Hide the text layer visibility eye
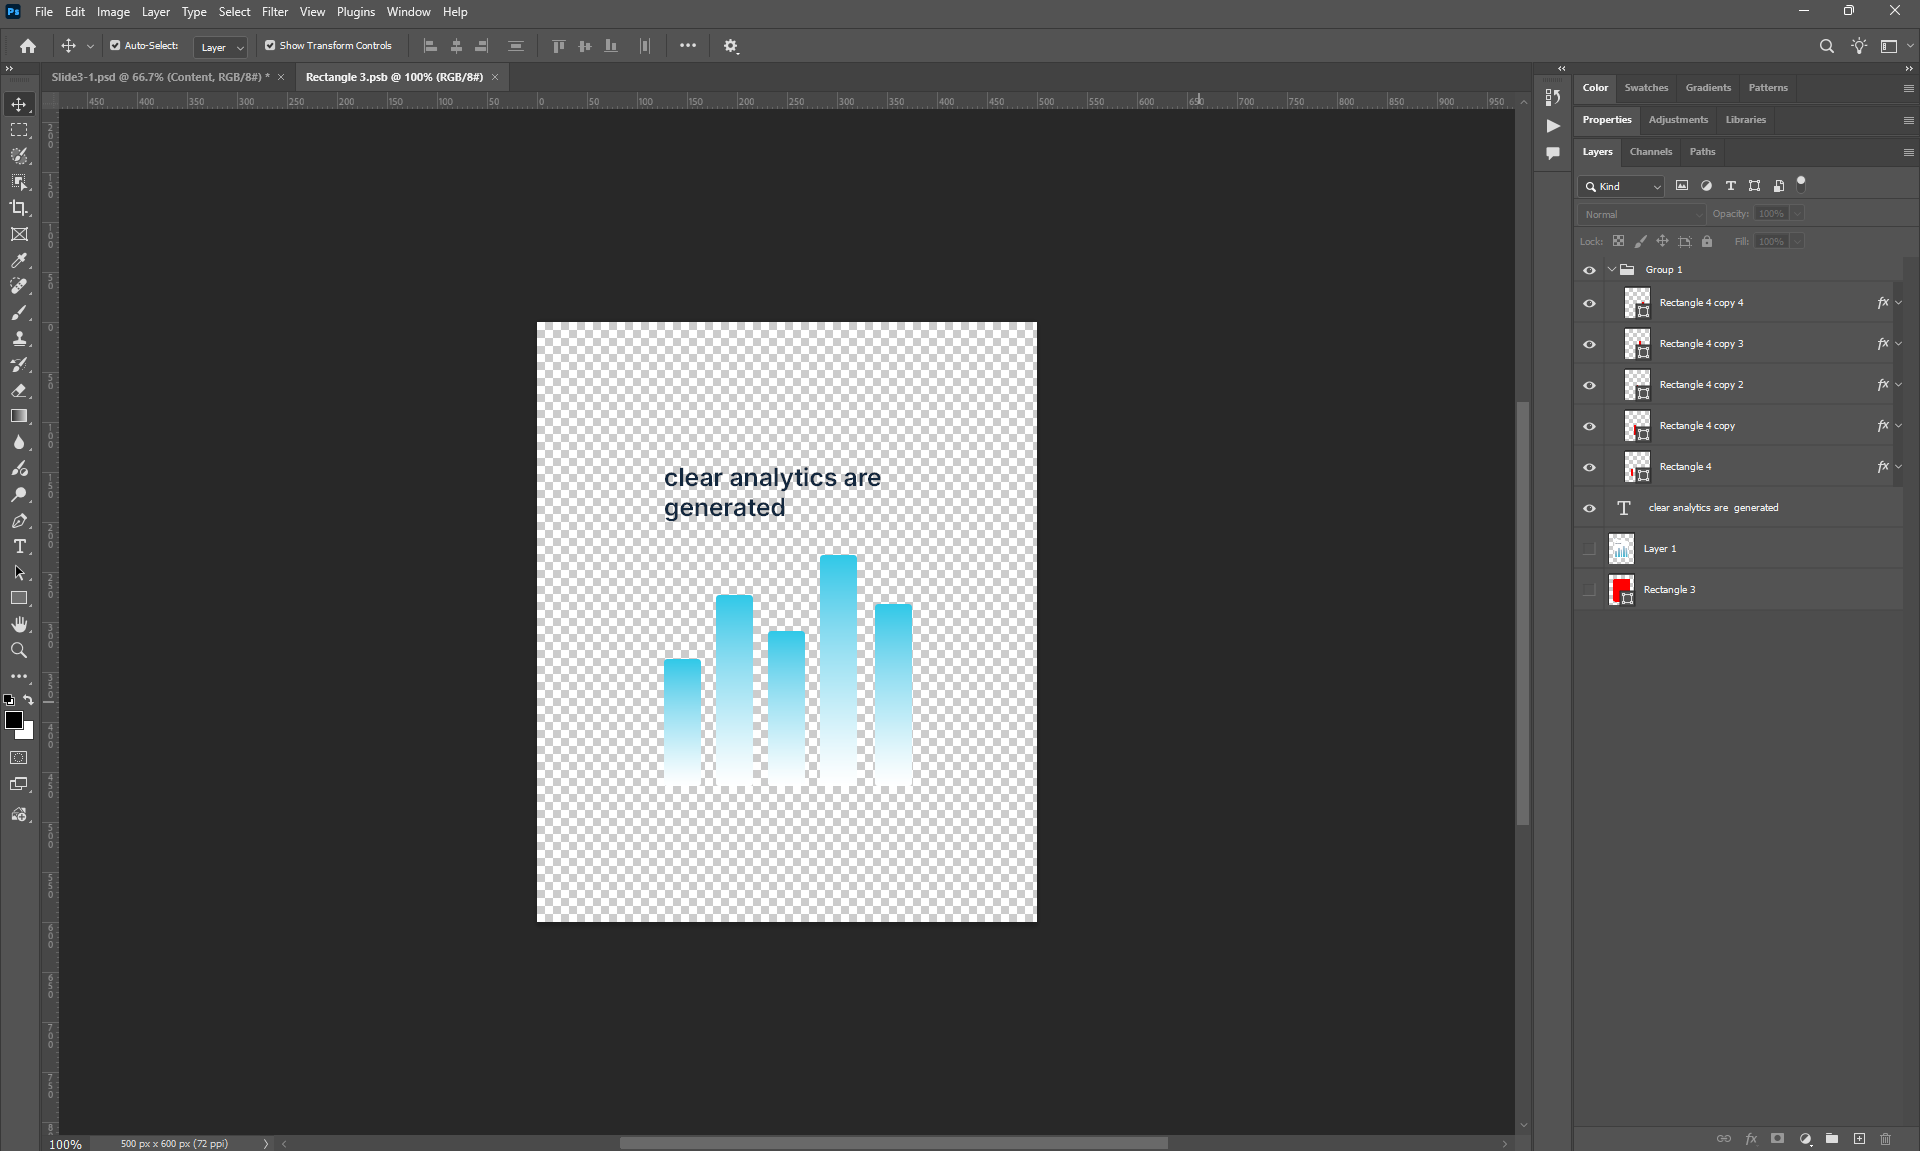This screenshot has height=1151, width=1920. click(1589, 508)
